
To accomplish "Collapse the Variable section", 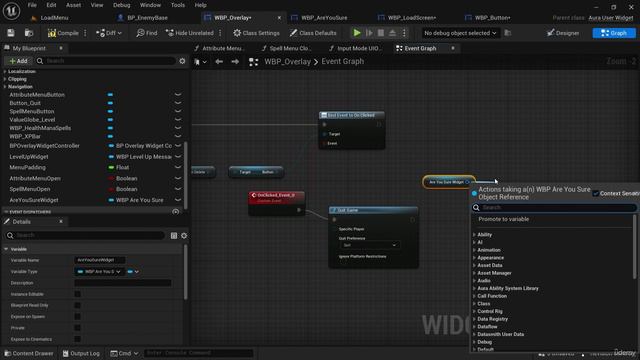I will point(6,249).
